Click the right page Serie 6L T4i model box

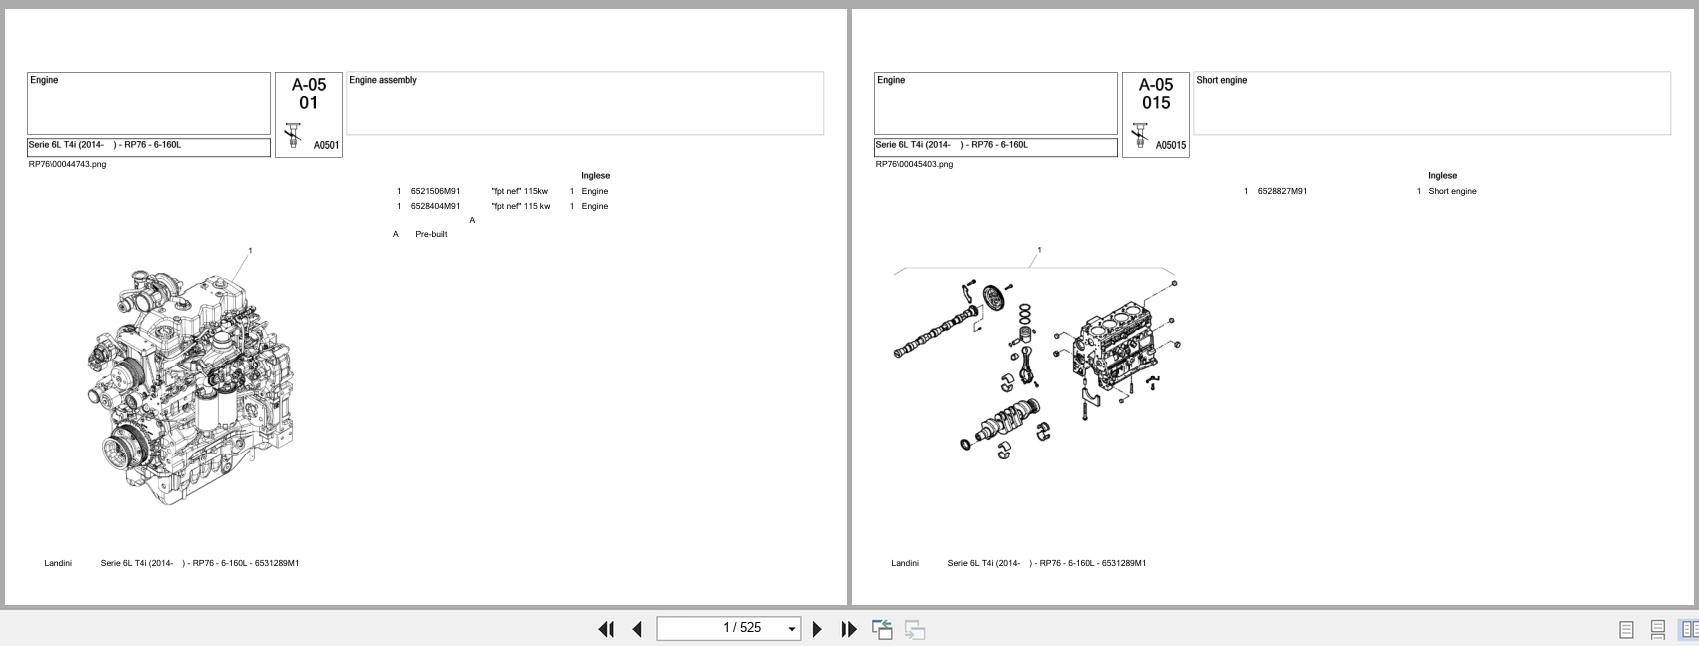[996, 147]
